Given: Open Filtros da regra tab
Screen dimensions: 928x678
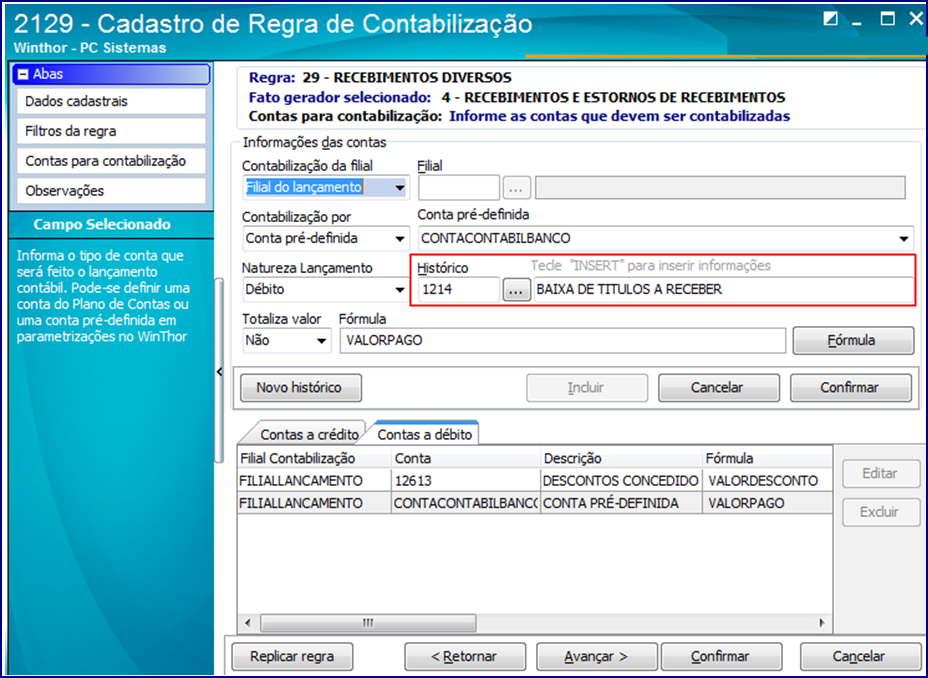Looking at the screenshot, I should tap(111, 131).
